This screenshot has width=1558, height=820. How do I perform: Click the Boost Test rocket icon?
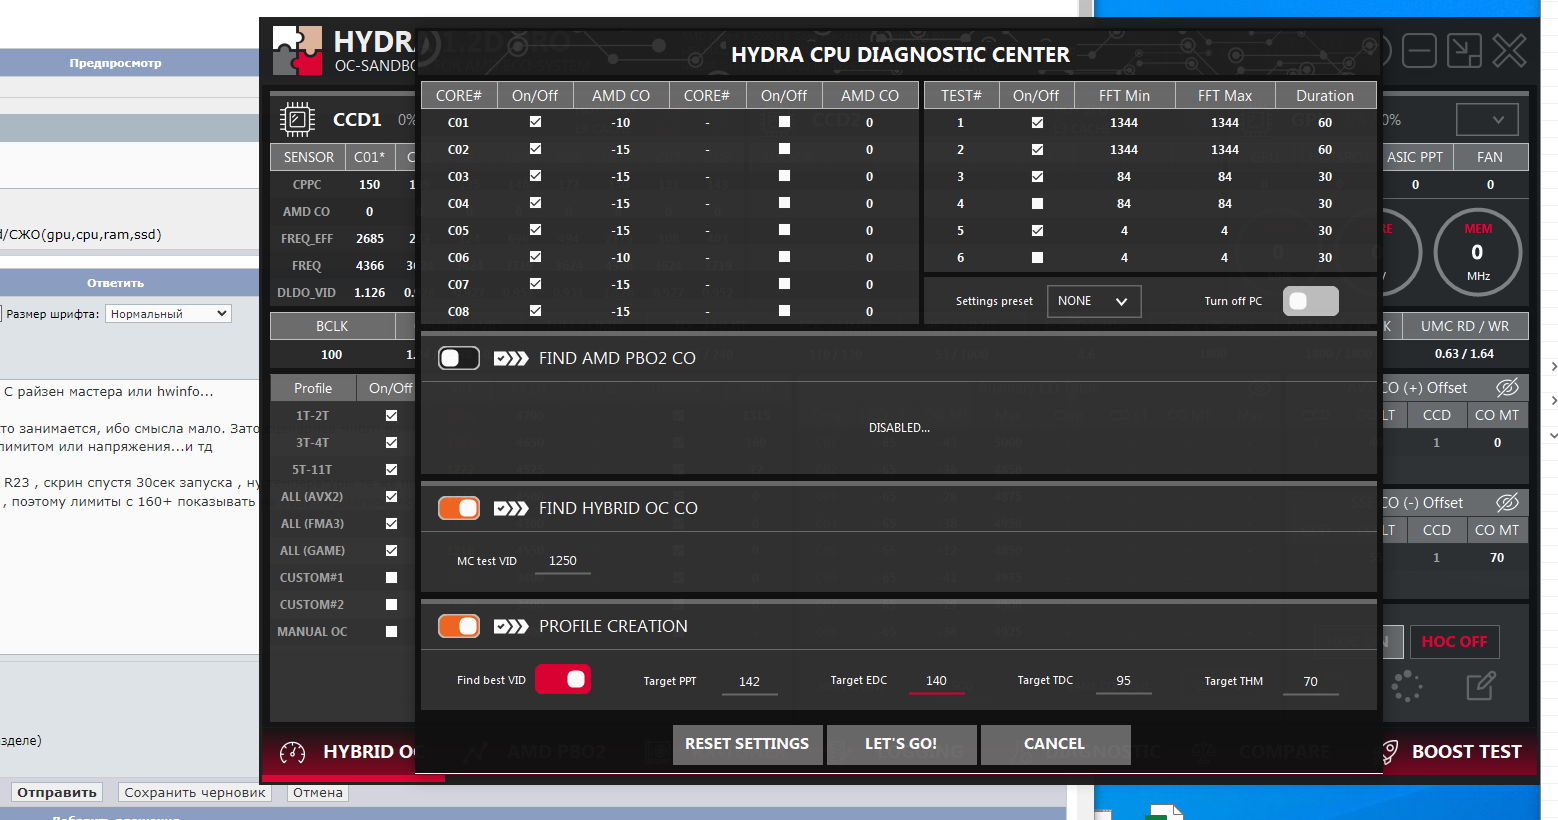tap(1390, 752)
